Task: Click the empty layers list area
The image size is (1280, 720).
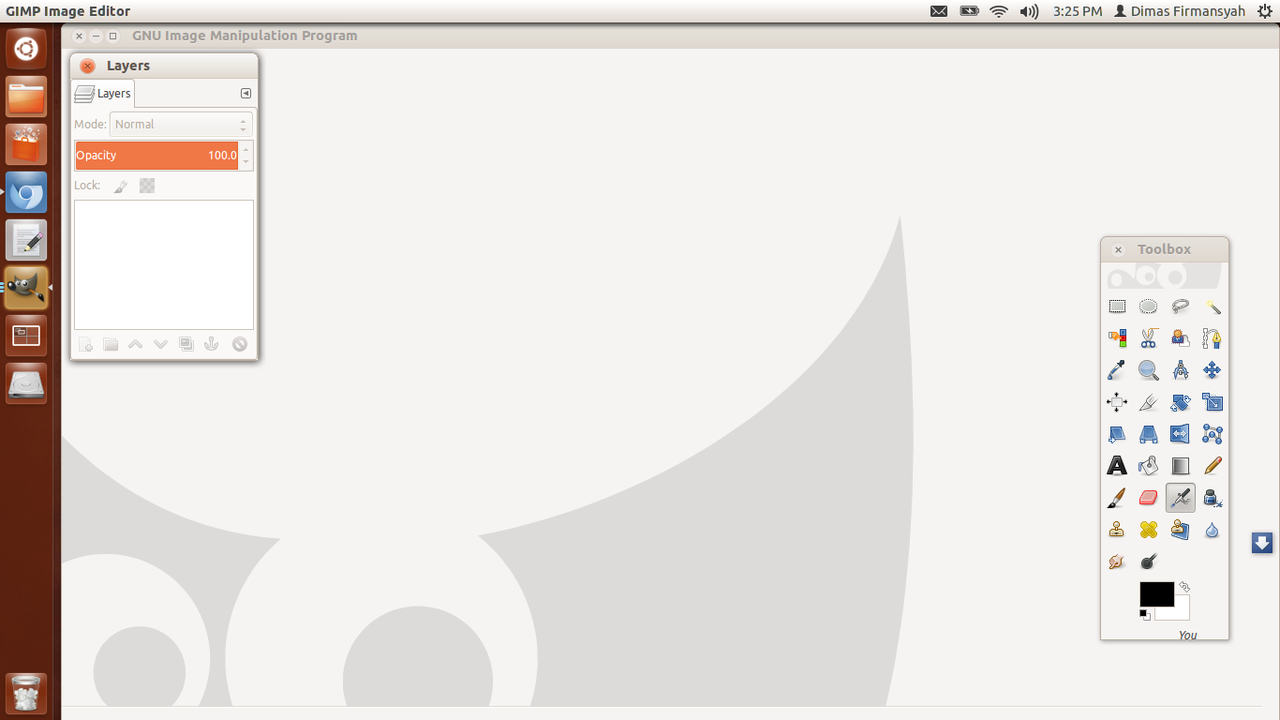Action: (x=164, y=265)
